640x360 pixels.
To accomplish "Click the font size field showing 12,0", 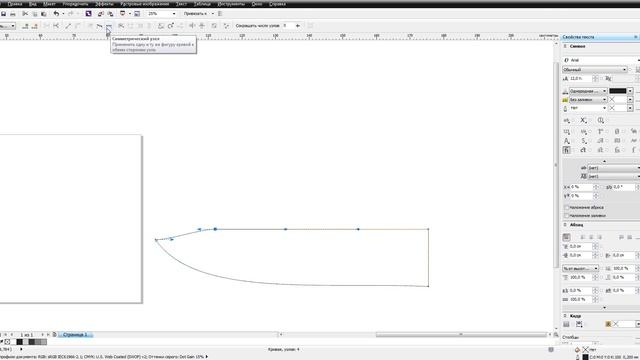I will pyautogui.click(x=580, y=78).
